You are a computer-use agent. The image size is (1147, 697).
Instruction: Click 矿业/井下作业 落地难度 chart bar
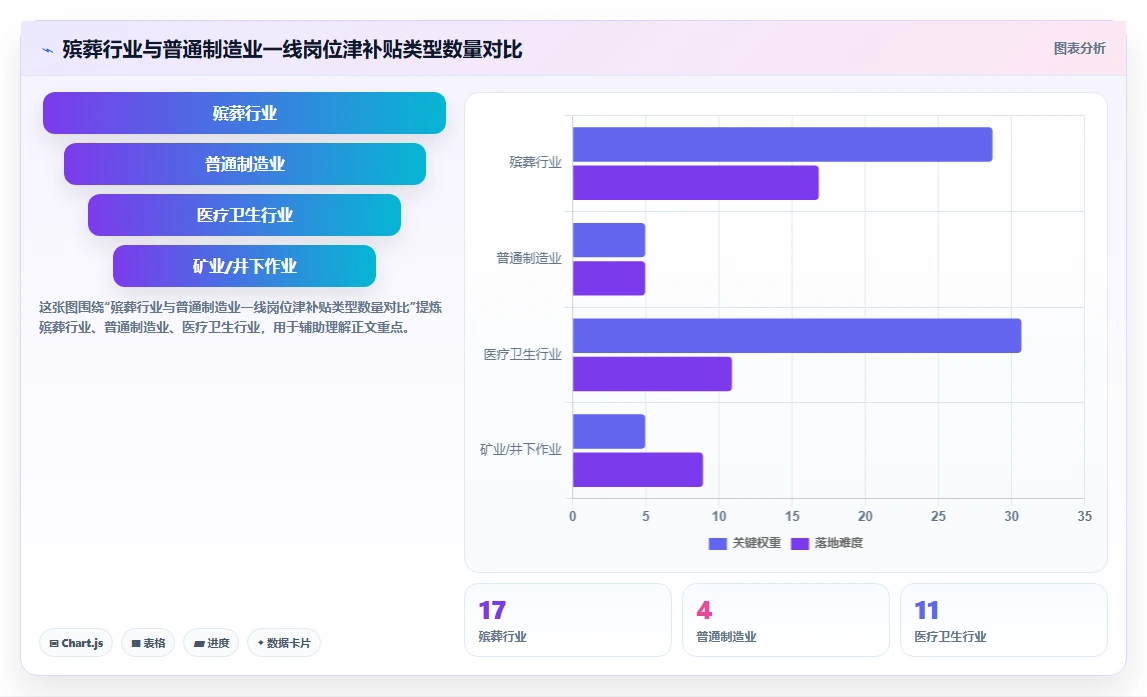[637, 470]
